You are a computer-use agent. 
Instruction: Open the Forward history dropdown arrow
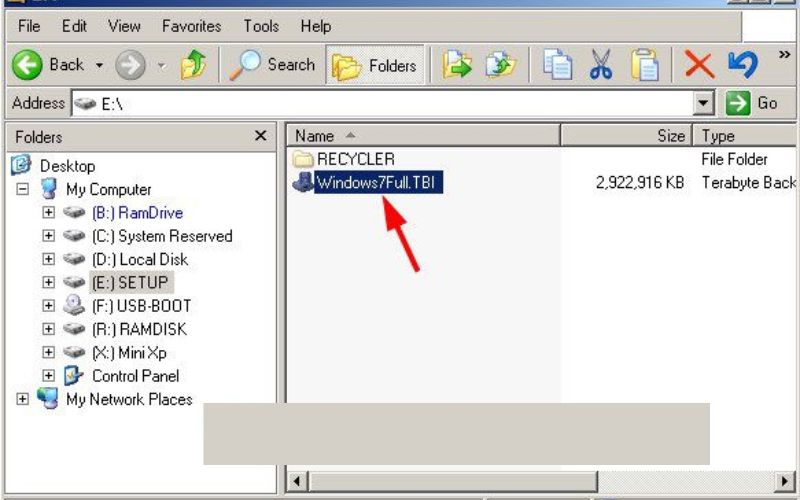tap(161, 65)
